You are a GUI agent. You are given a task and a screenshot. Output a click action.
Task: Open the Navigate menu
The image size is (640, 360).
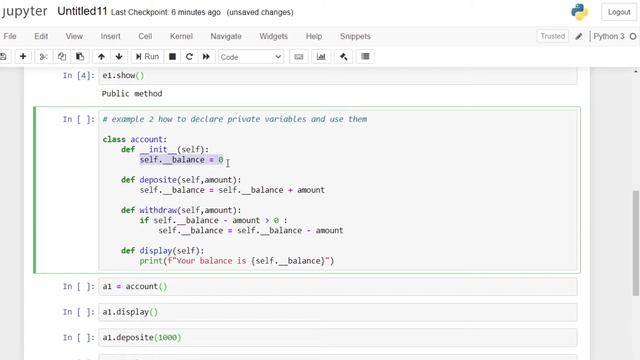pos(226,36)
